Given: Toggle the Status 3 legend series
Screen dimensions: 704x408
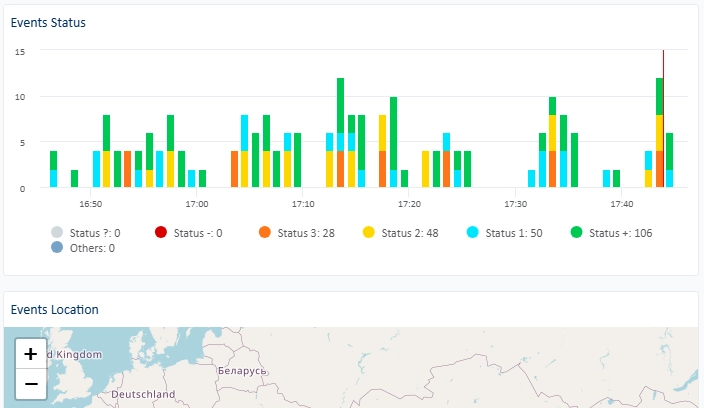Looking at the screenshot, I should (297, 233).
